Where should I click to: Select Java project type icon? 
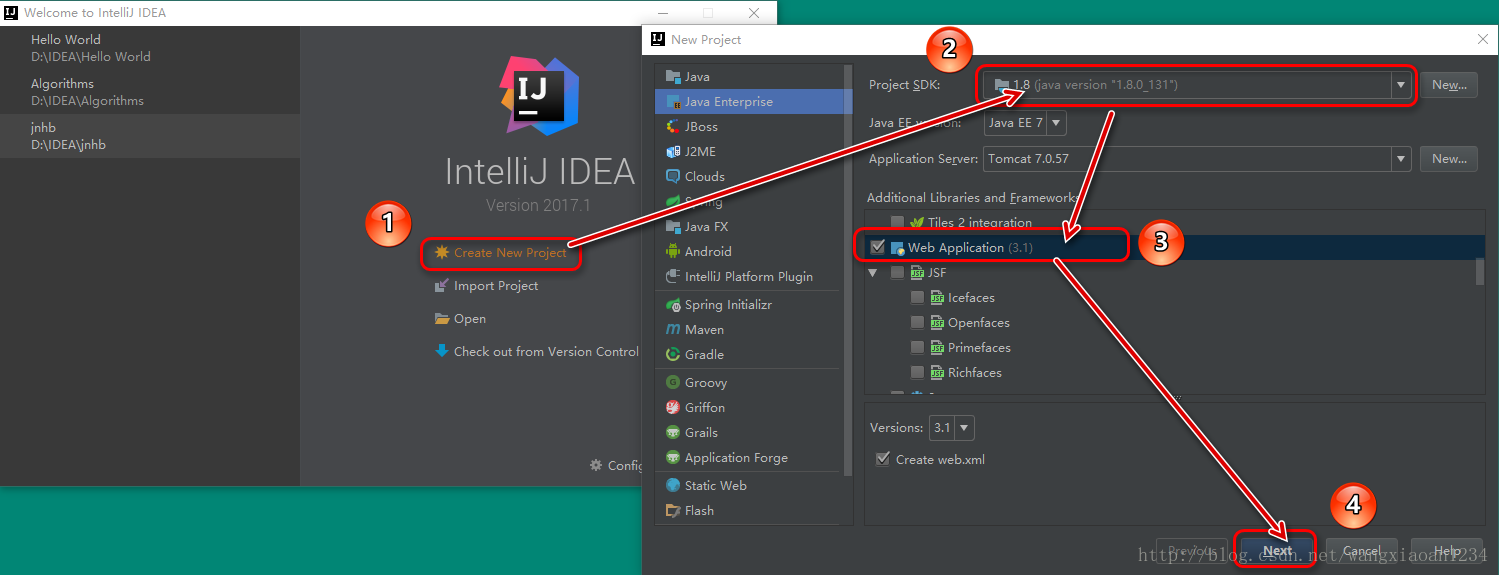pos(673,77)
